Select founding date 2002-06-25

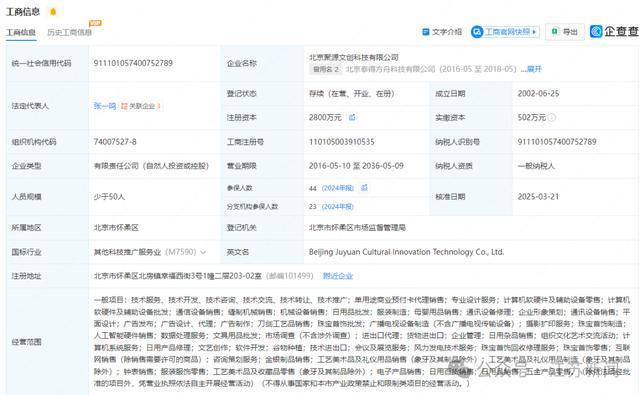click(x=538, y=93)
